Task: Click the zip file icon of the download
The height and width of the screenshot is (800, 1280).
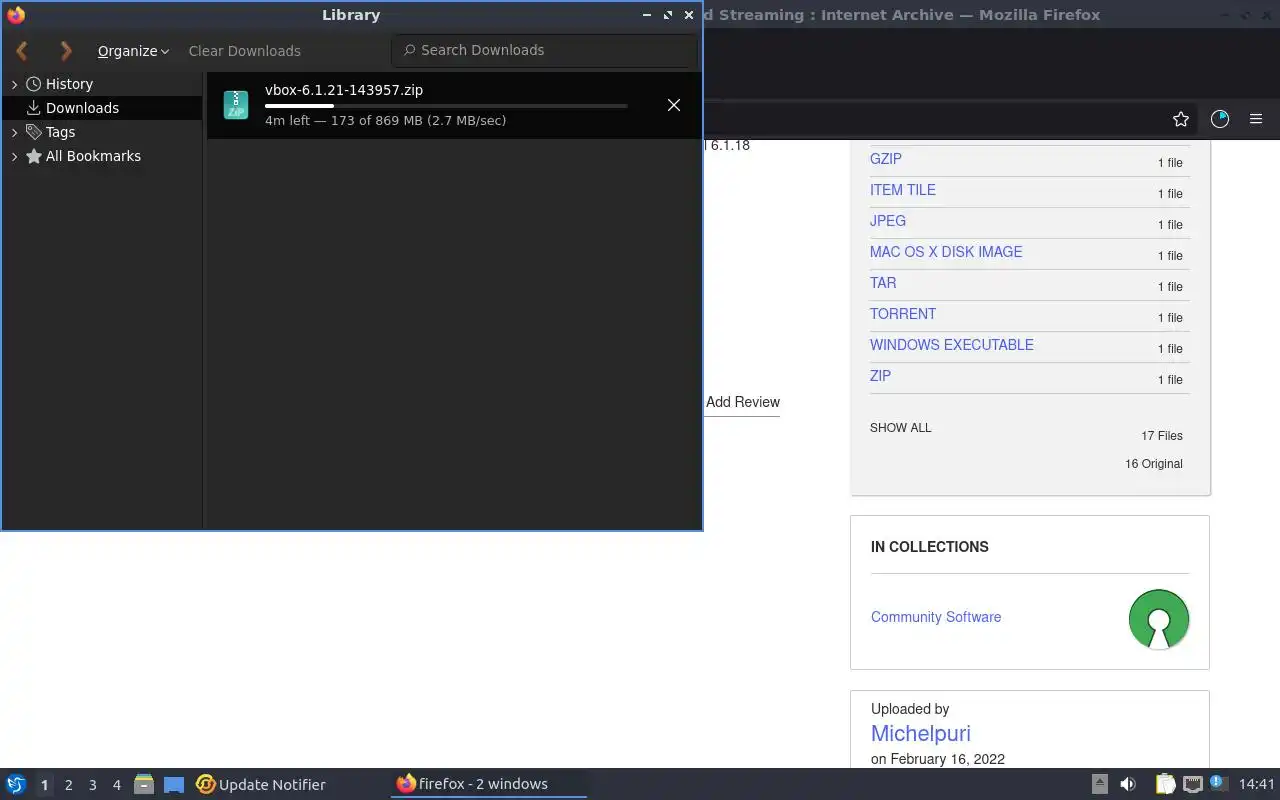Action: point(236,105)
